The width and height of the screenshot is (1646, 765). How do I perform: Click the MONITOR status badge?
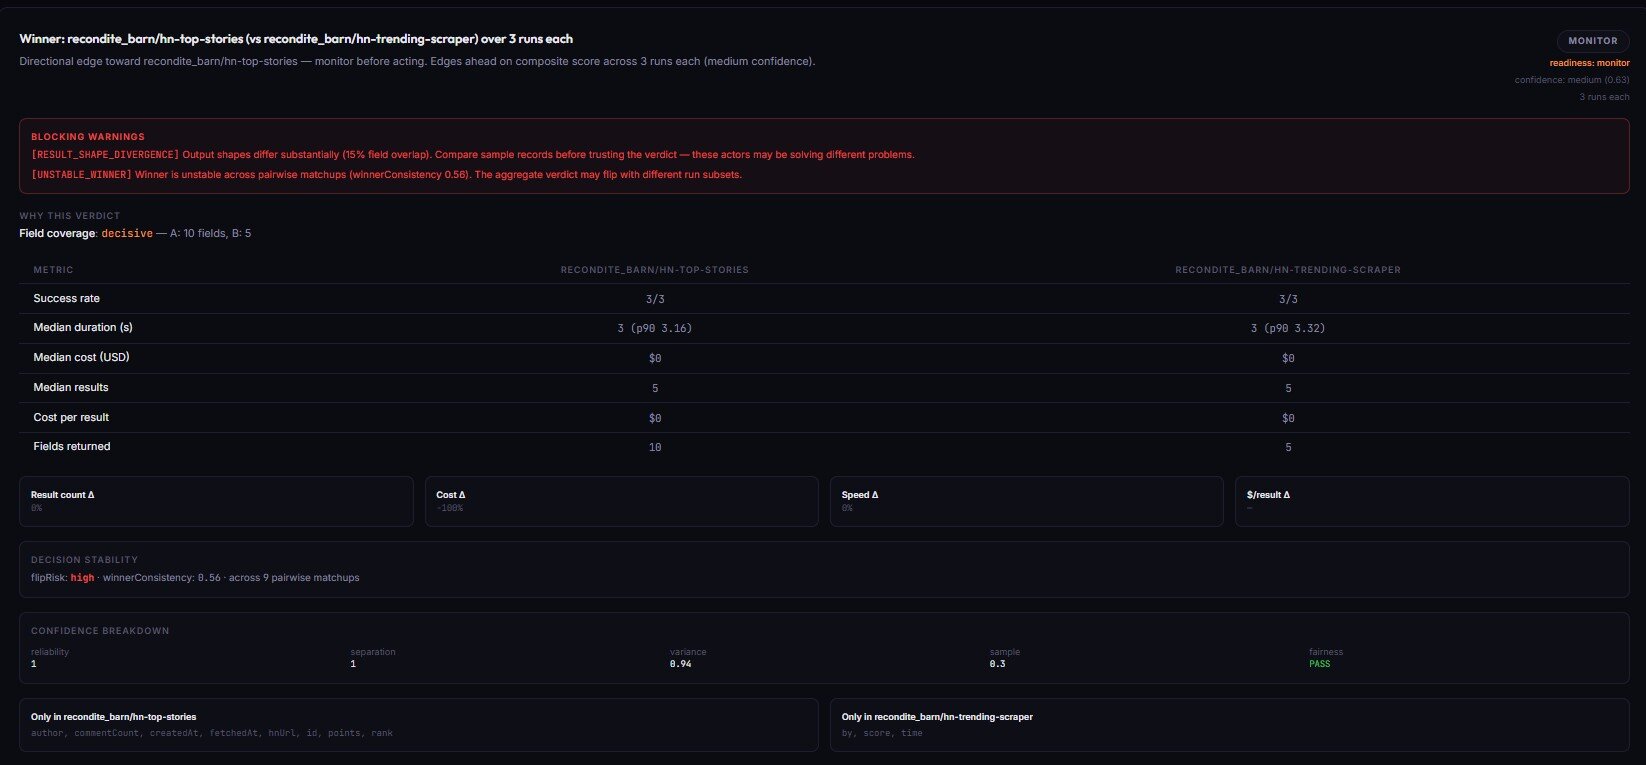pyautogui.click(x=1592, y=41)
